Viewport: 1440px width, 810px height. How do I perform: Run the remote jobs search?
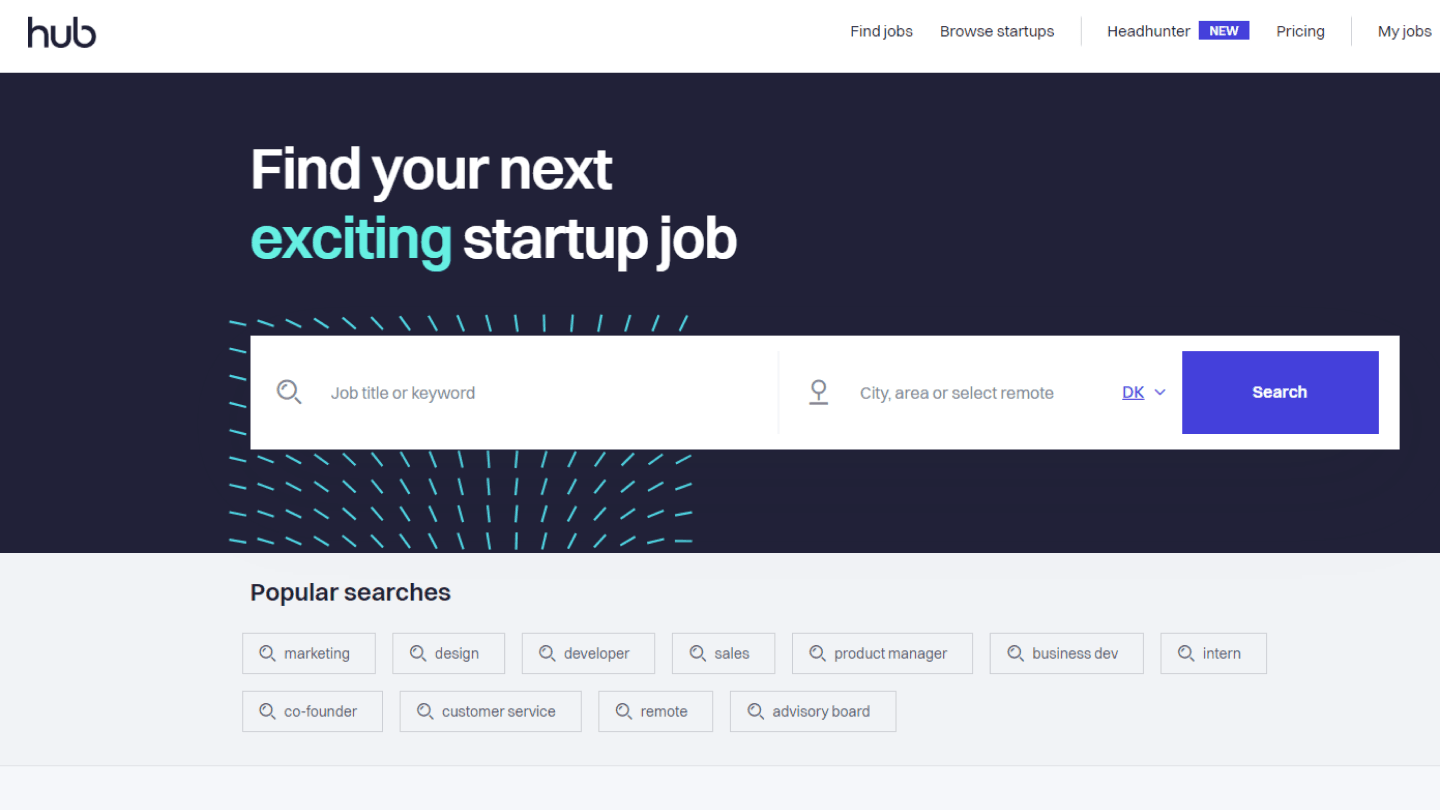pos(655,711)
